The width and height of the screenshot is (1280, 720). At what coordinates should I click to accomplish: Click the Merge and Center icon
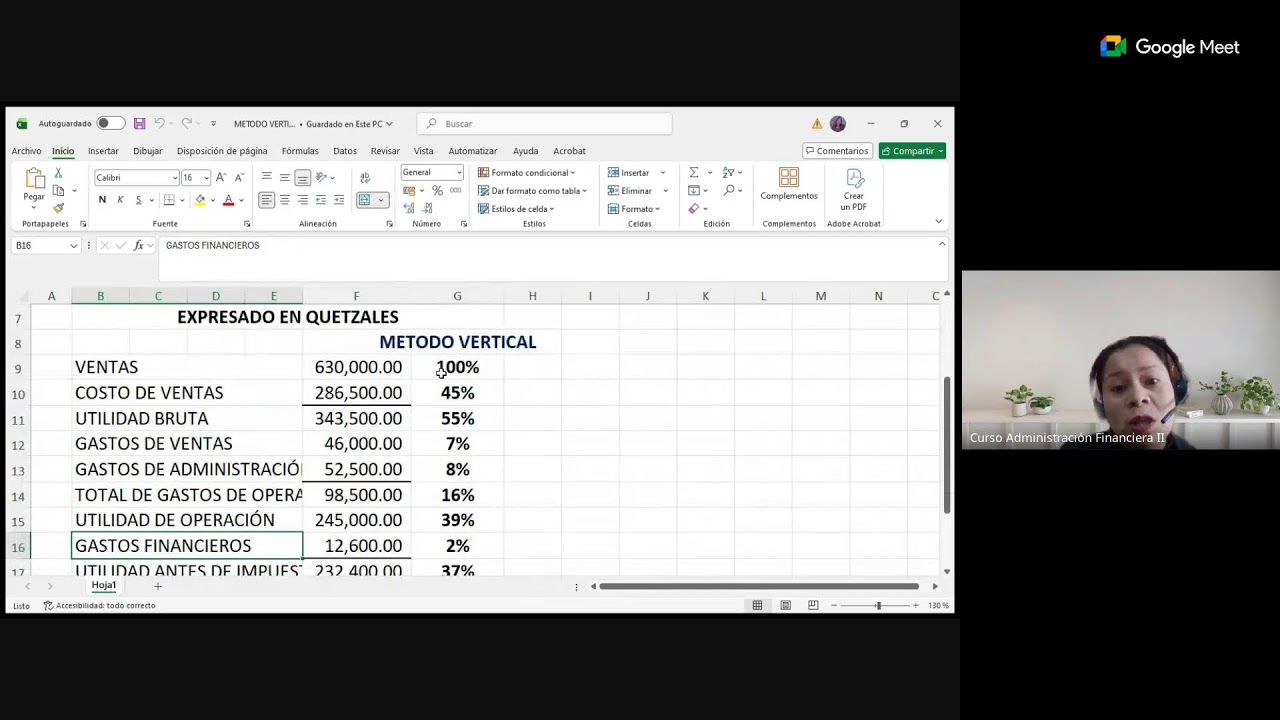(x=365, y=200)
